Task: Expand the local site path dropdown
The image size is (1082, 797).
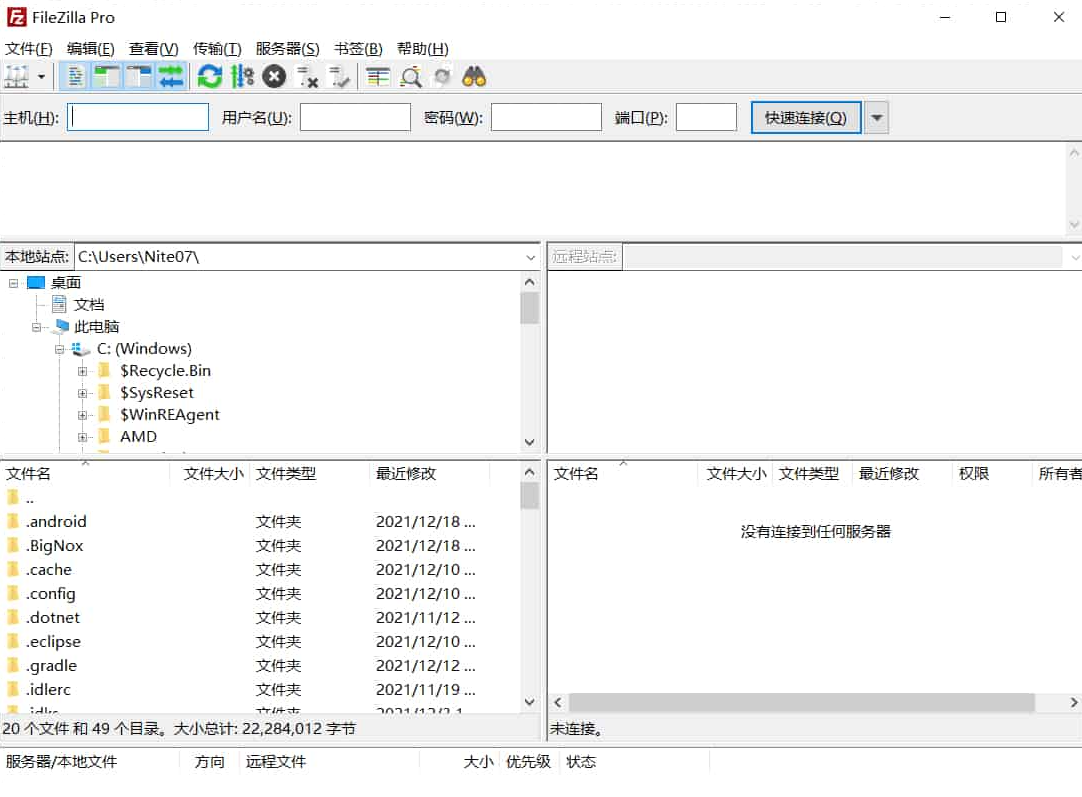Action: [530, 257]
